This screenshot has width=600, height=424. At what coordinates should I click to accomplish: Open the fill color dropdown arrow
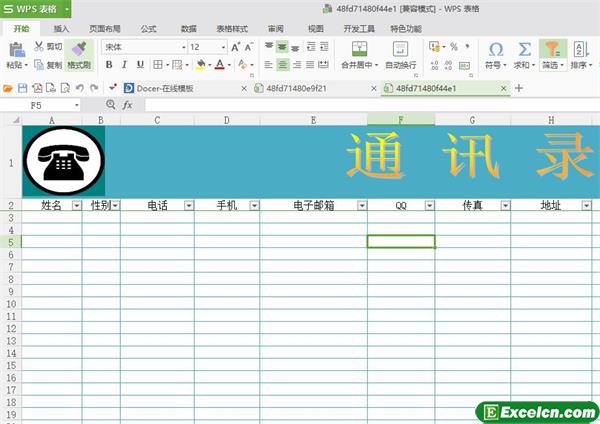(x=209, y=65)
